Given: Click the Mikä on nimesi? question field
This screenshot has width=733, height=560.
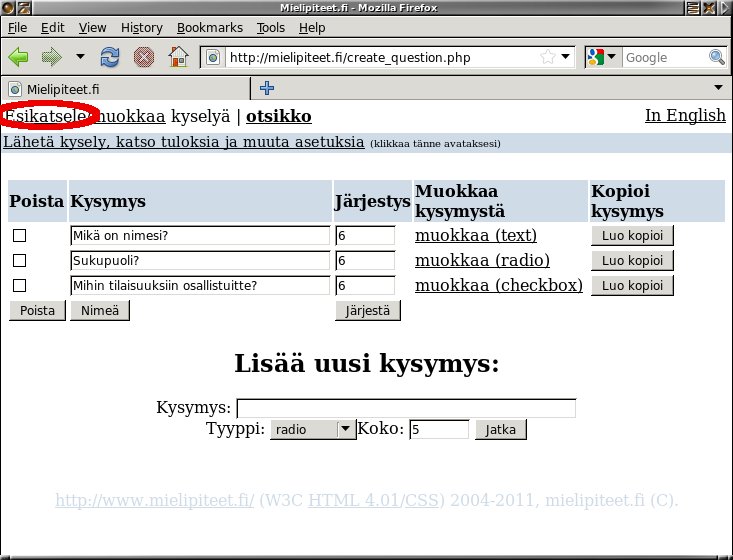Looking at the screenshot, I should coord(200,236).
